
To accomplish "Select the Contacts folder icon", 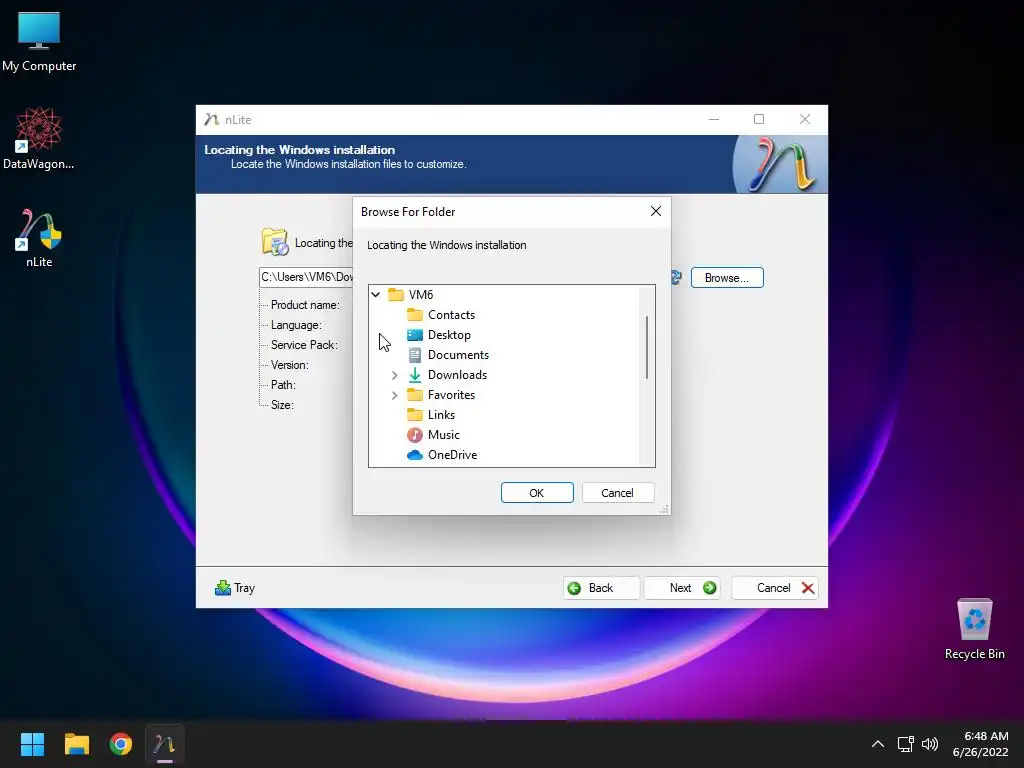I will tap(415, 315).
